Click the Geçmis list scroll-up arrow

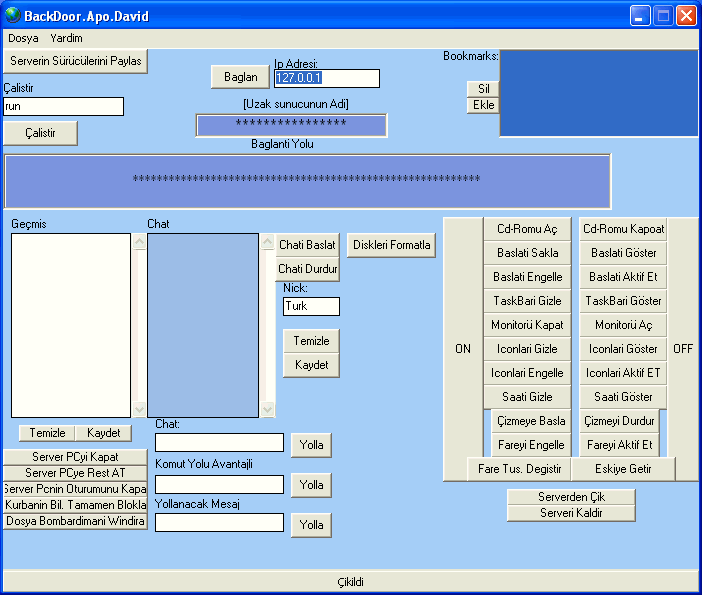coord(138,242)
